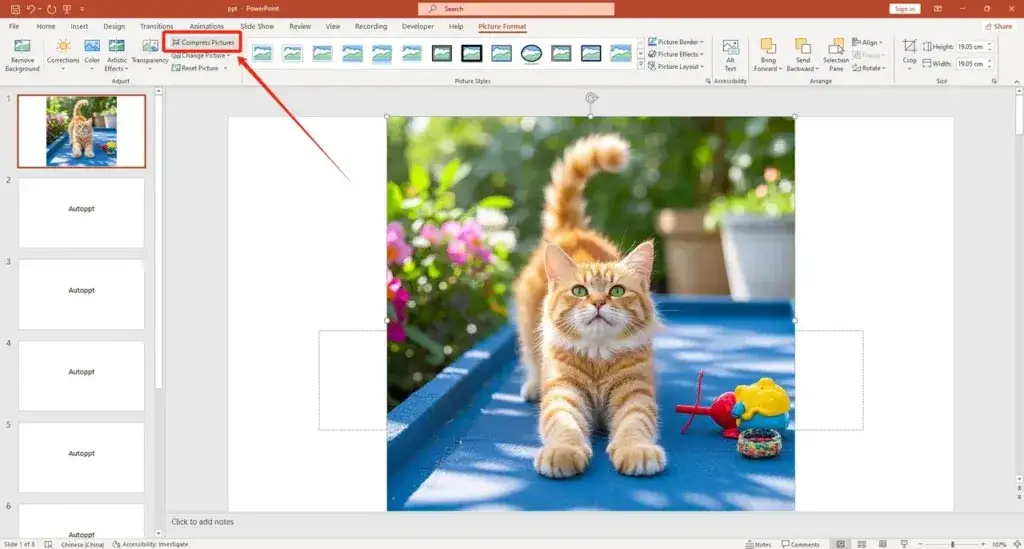1024x549 pixels.
Task: Go to the Review tab
Action: tap(300, 27)
